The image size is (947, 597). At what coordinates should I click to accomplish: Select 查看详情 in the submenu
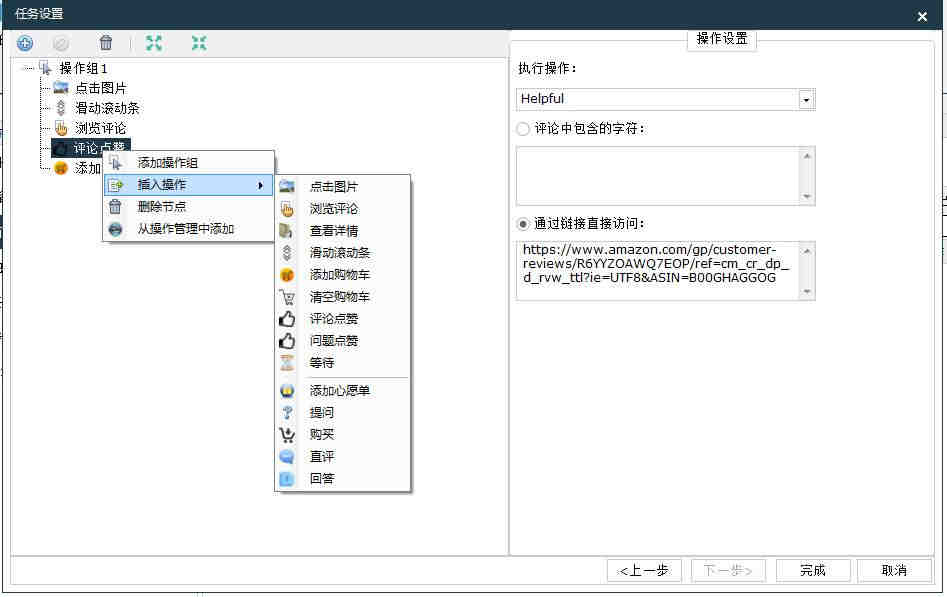[x=342, y=231]
